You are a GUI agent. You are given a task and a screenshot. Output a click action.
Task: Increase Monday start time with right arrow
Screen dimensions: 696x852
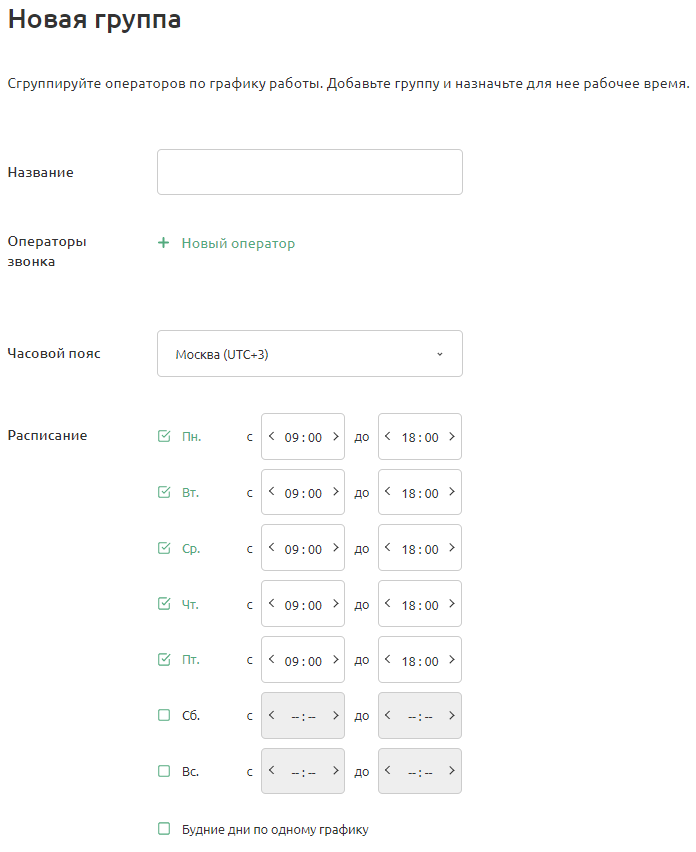tap(335, 437)
